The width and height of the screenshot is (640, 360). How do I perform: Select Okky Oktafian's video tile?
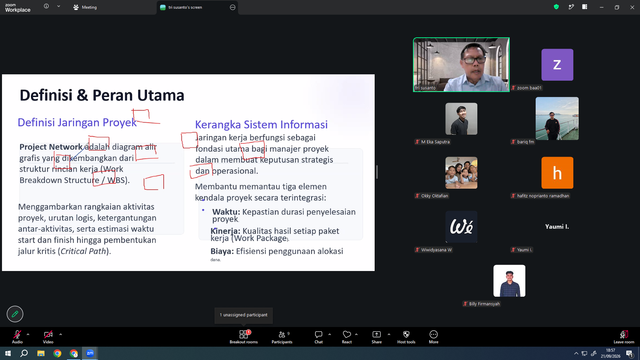(461, 173)
